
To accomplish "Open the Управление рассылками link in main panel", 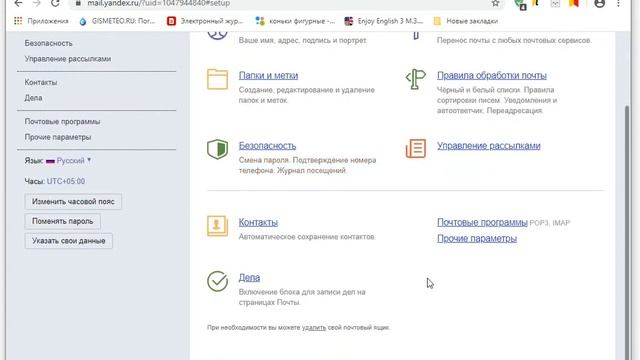I will pos(489,146).
